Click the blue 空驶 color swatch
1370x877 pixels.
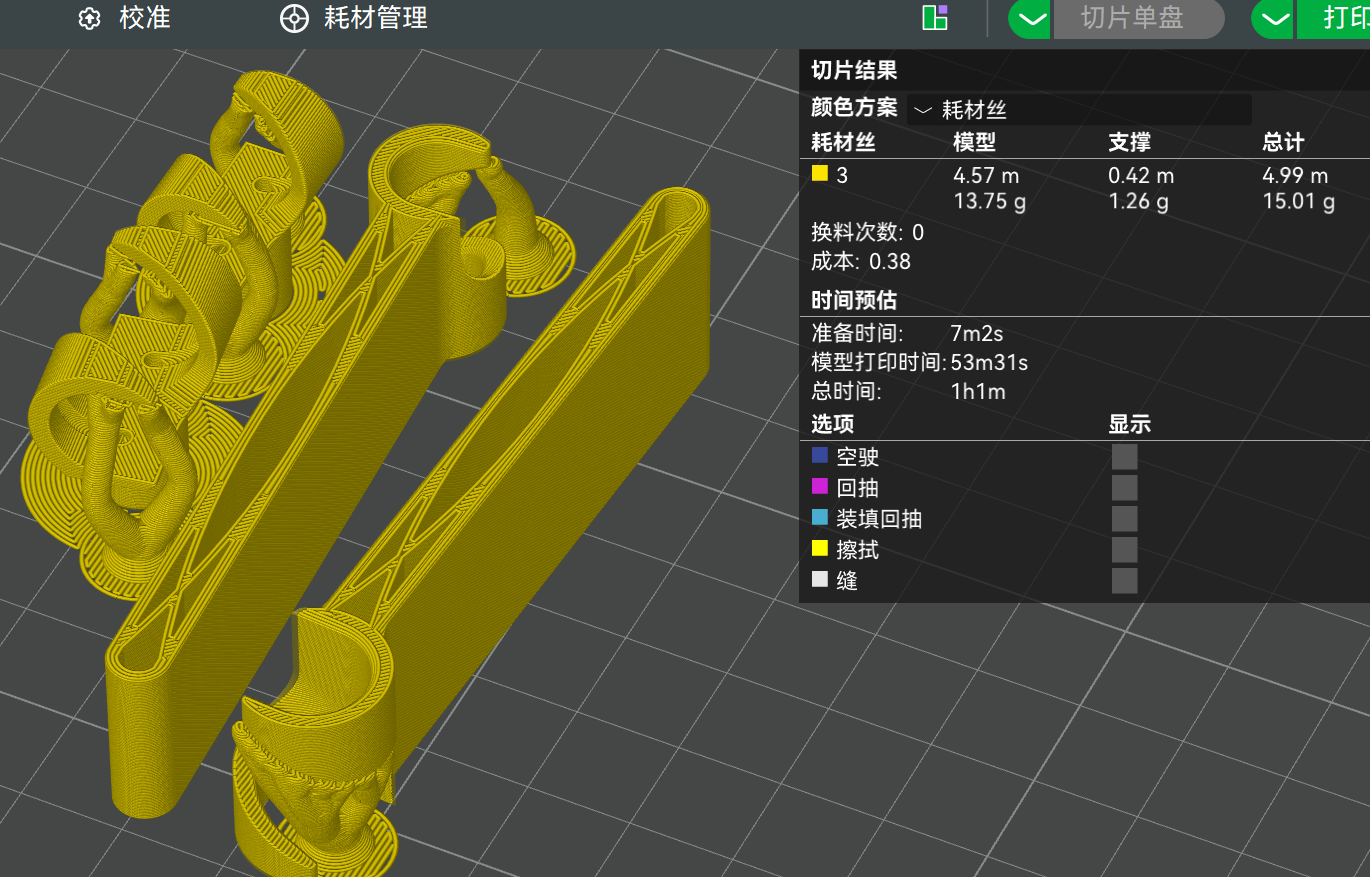coord(820,456)
